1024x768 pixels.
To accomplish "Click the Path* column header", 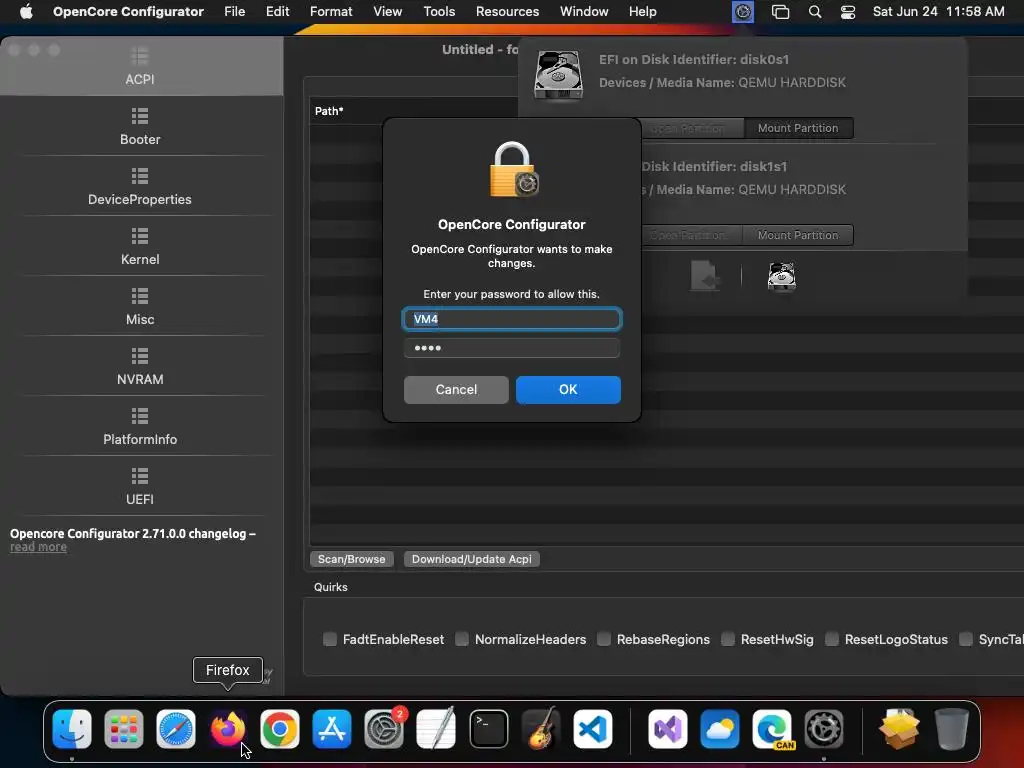I will [329, 111].
